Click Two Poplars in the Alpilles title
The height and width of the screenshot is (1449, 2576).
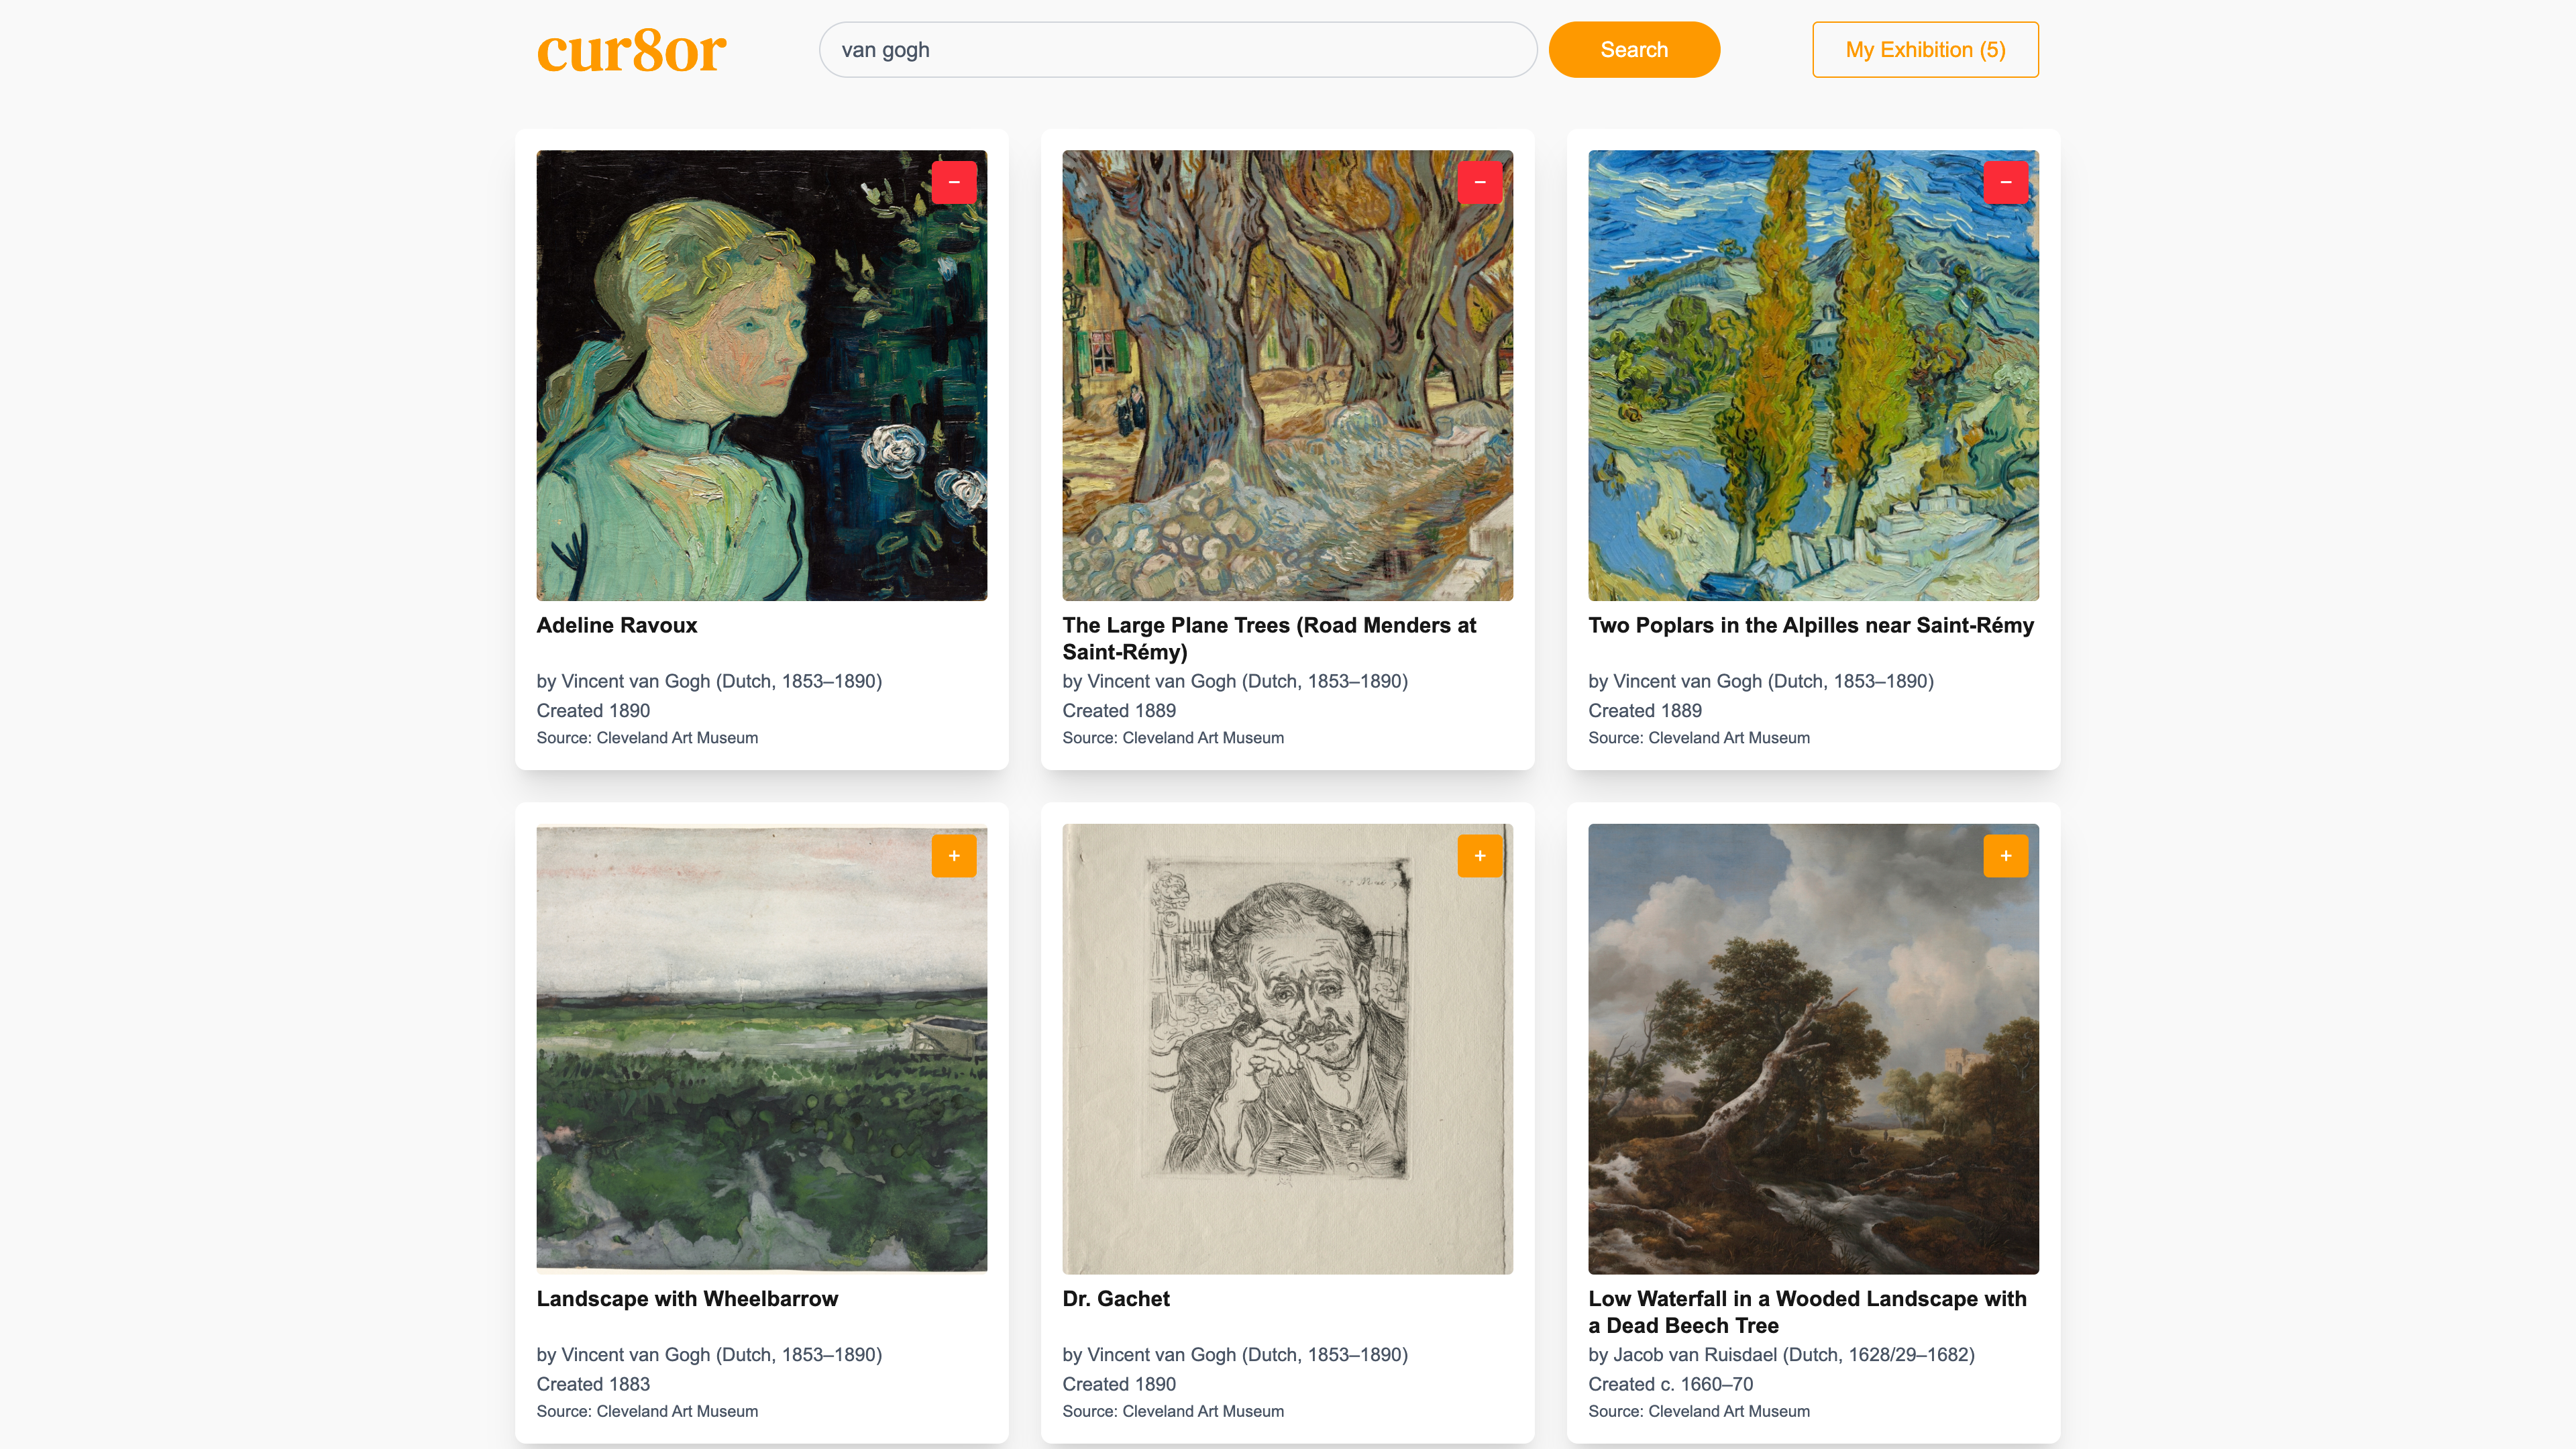point(1811,626)
